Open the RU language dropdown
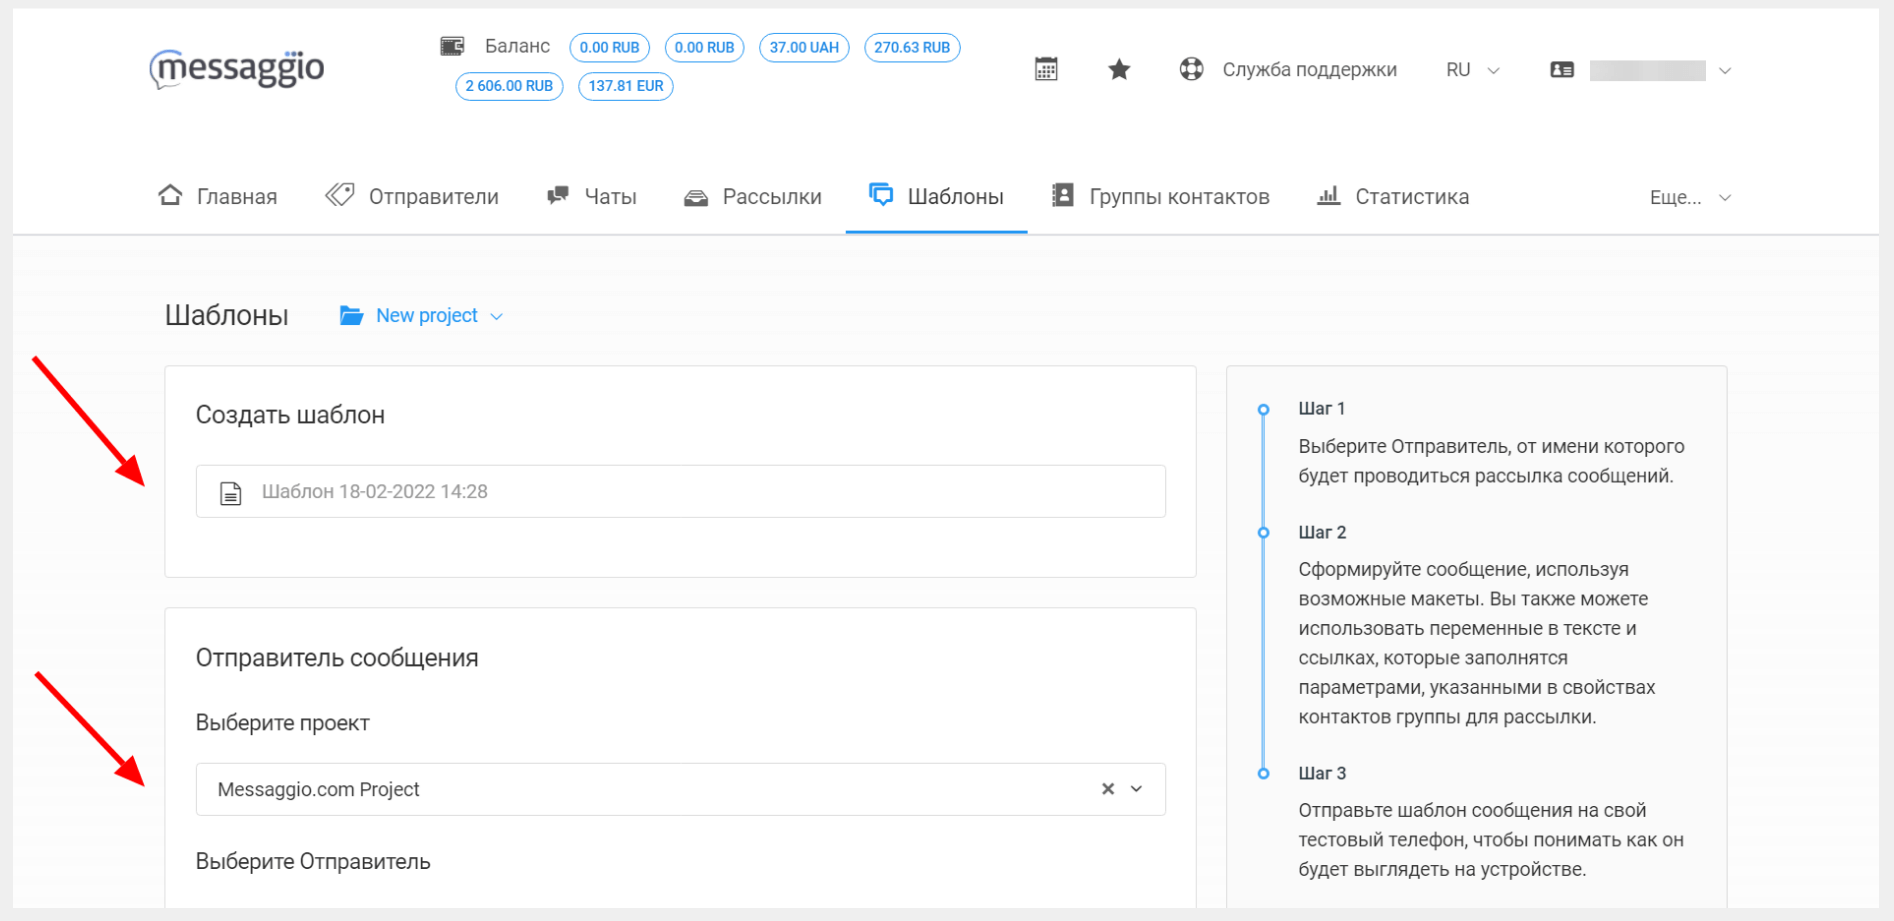Viewport: 1894px width, 921px height. [x=1473, y=70]
